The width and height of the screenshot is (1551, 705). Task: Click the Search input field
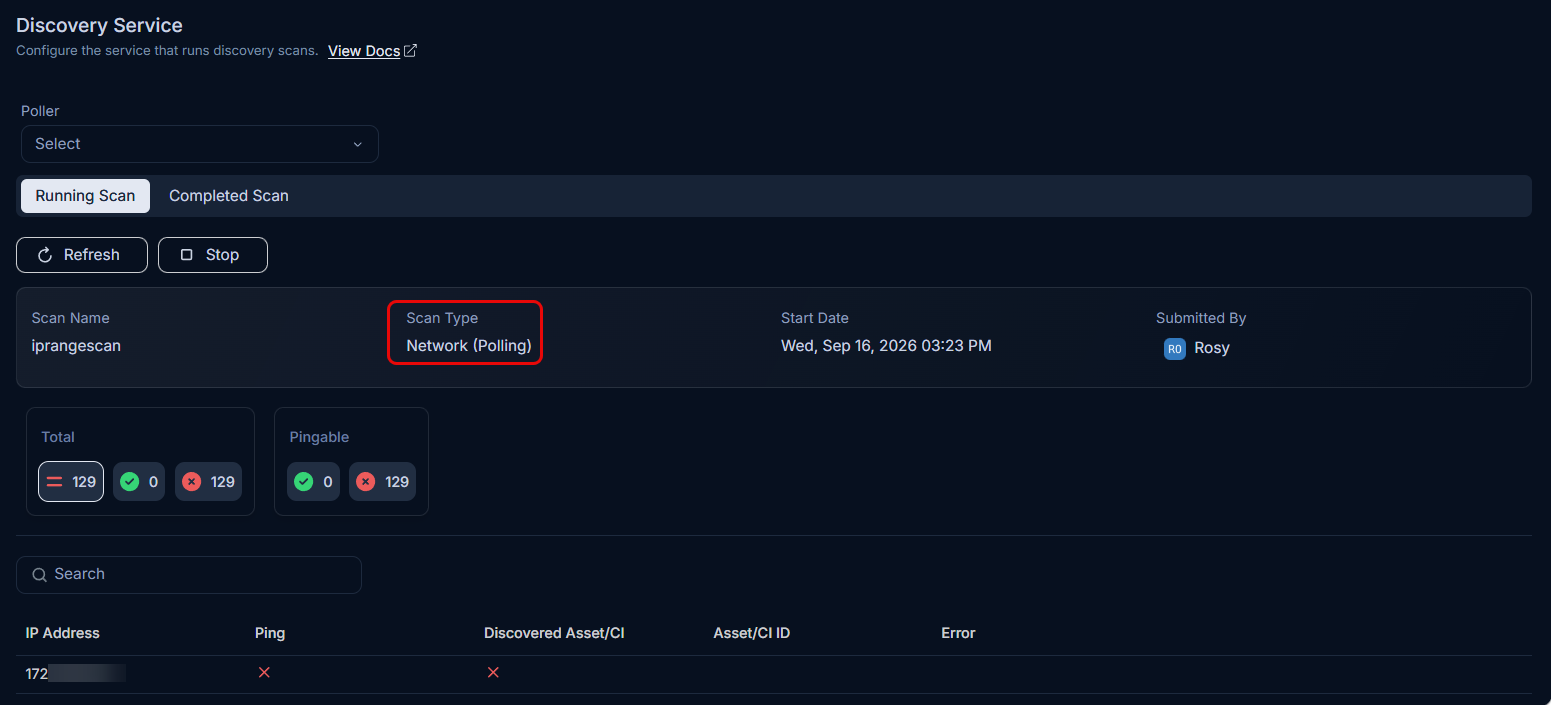(189, 575)
